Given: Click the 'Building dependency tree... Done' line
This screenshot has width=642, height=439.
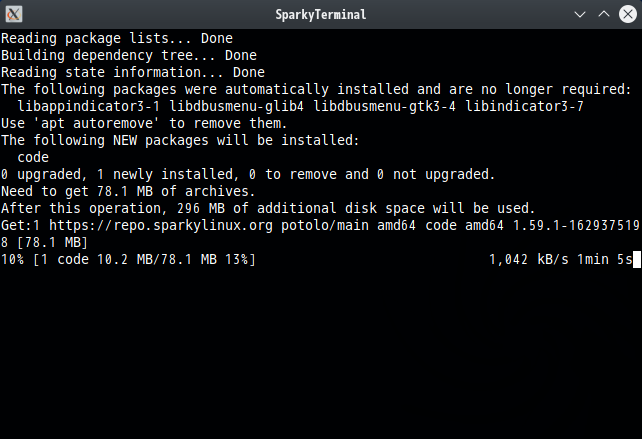Looking at the screenshot, I should [129, 56].
